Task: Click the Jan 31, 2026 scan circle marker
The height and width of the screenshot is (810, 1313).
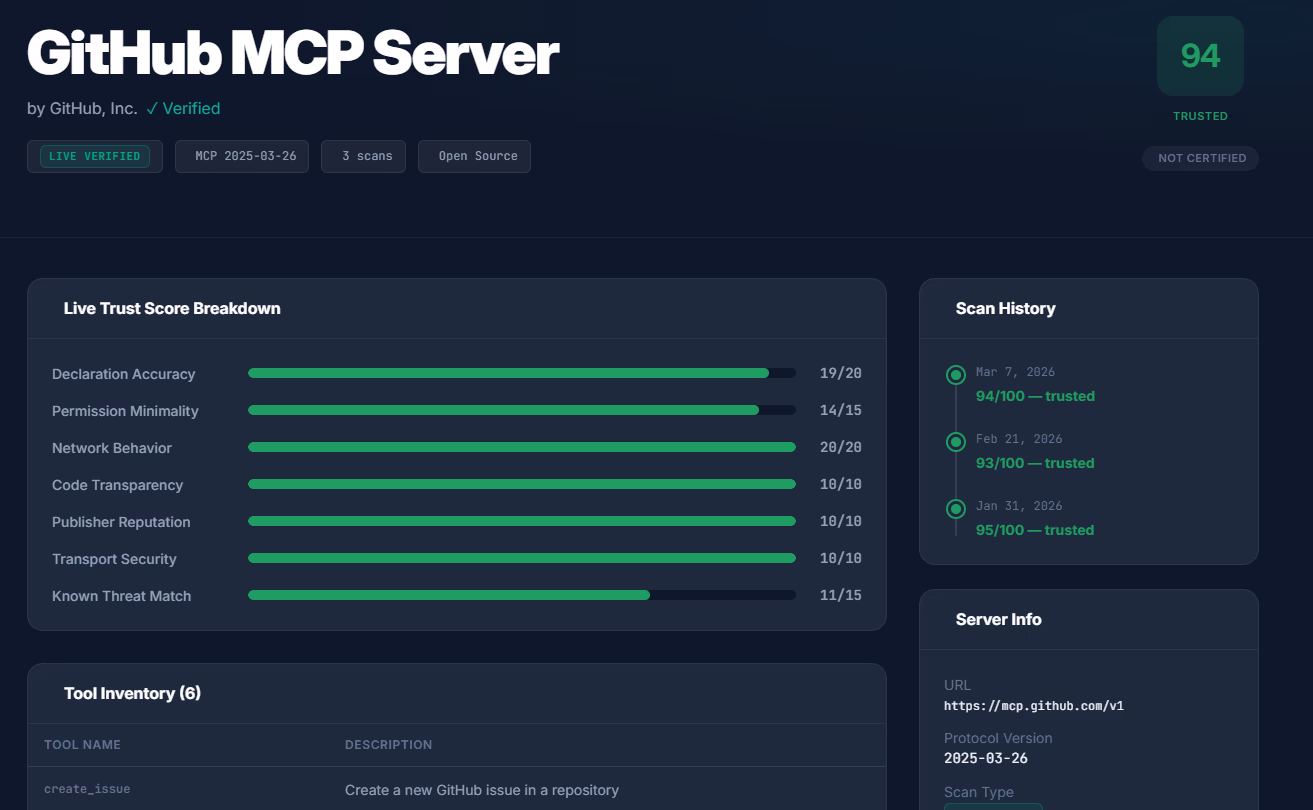Action: pyautogui.click(x=956, y=509)
